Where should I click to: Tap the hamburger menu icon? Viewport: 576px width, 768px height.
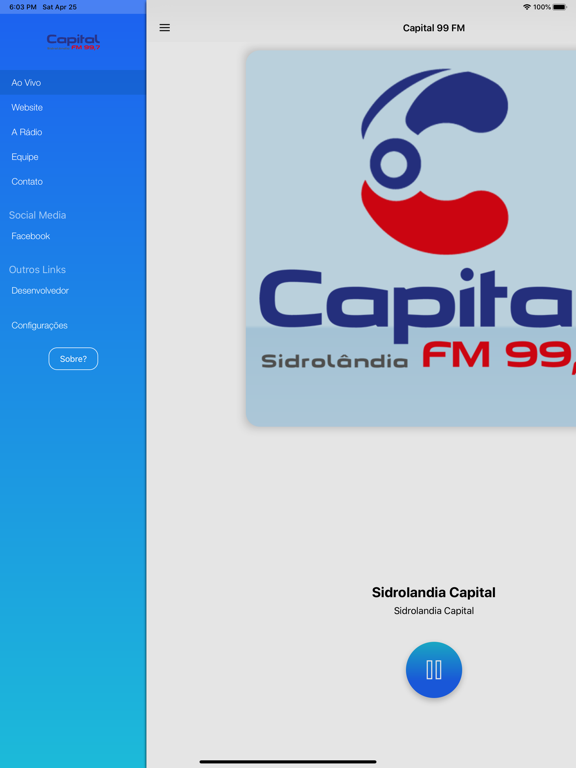165,28
